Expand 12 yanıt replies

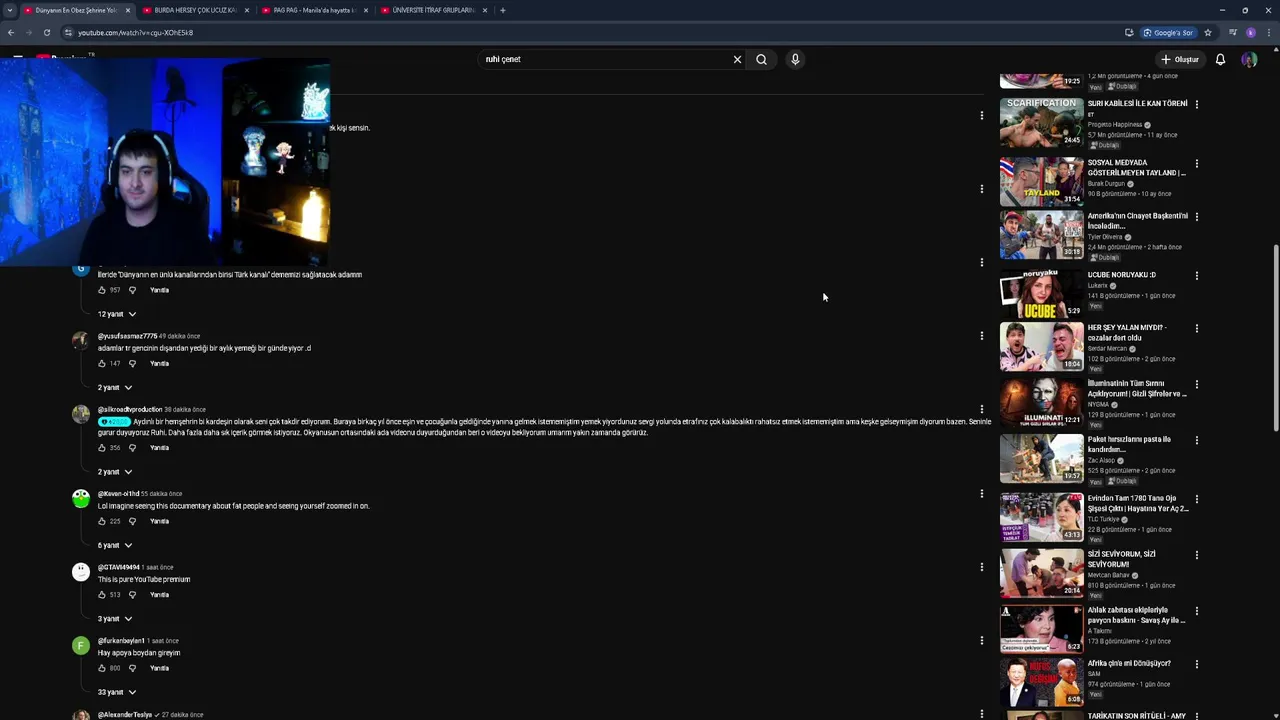tap(116, 314)
